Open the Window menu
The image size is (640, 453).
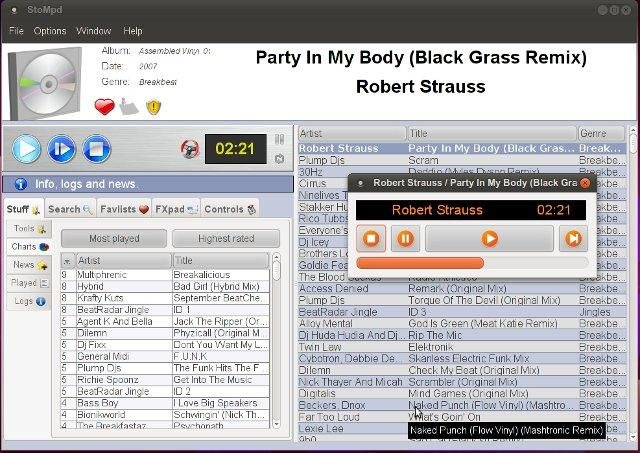click(93, 31)
